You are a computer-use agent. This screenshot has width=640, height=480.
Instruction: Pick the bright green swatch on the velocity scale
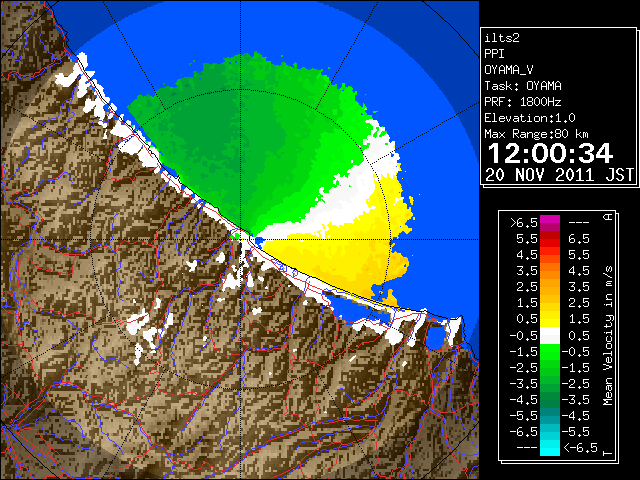pyautogui.click(x=550, y=352)
